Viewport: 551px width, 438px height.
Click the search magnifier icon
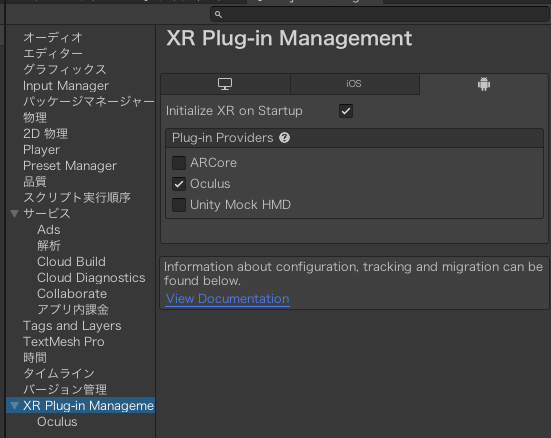point(218,14)
